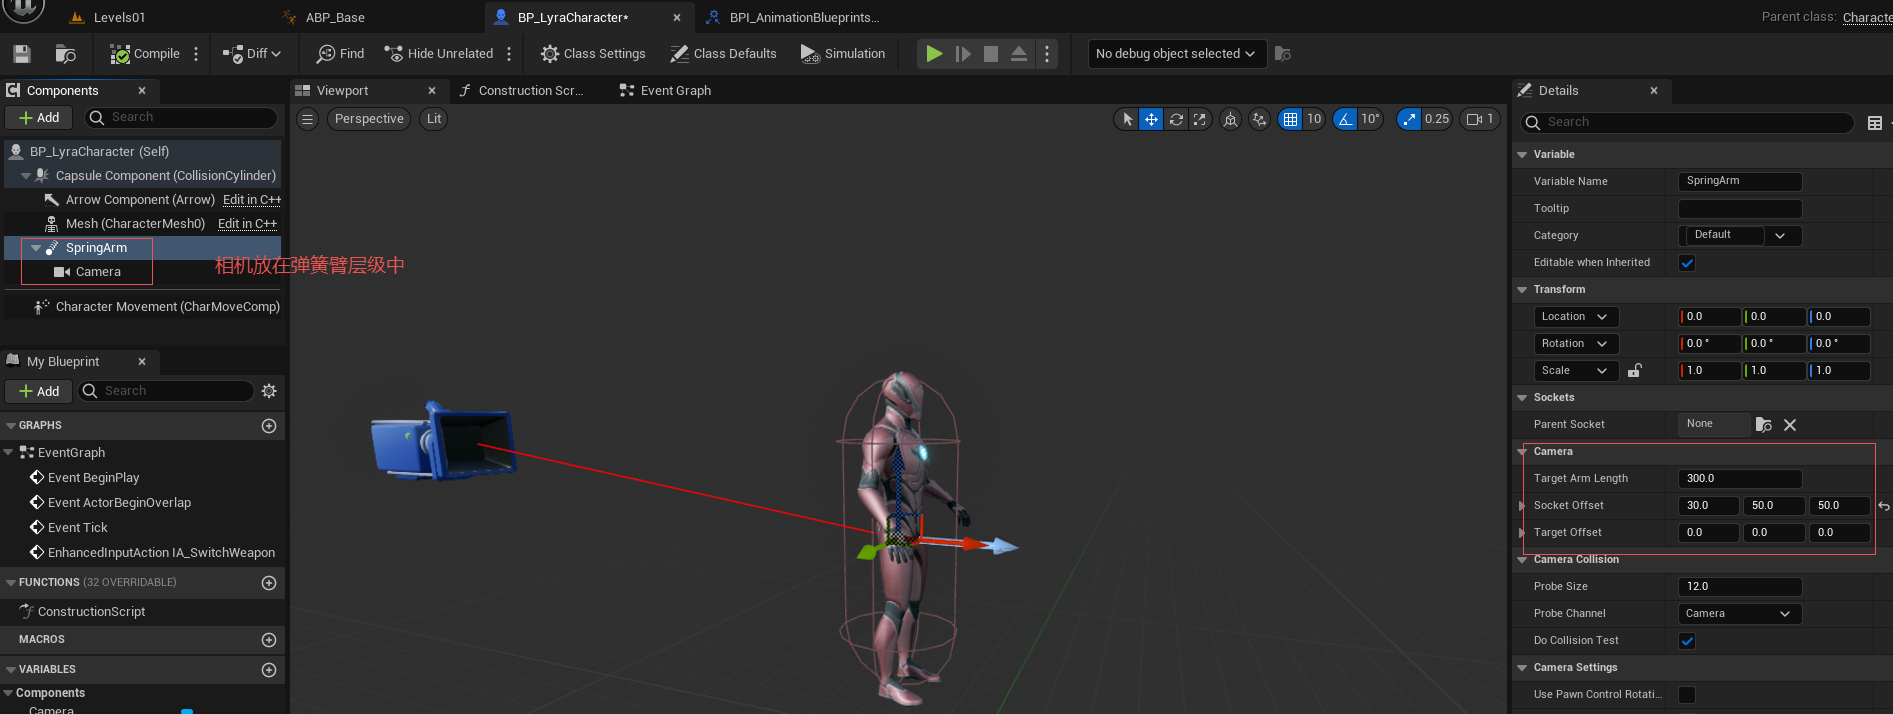
Task: Click the Details panel search field
Action: coord(1687,122)
